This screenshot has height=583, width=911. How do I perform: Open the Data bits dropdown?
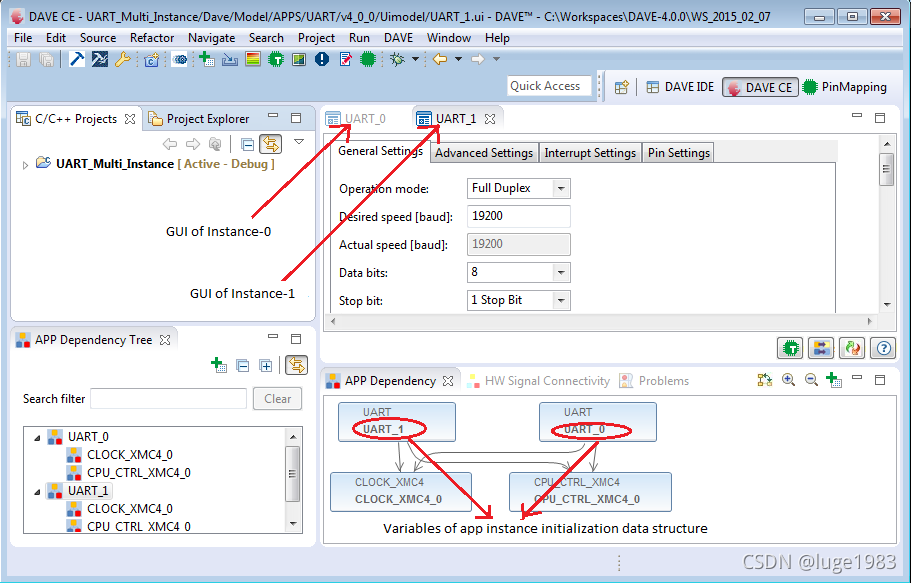(x=518, y=272)
